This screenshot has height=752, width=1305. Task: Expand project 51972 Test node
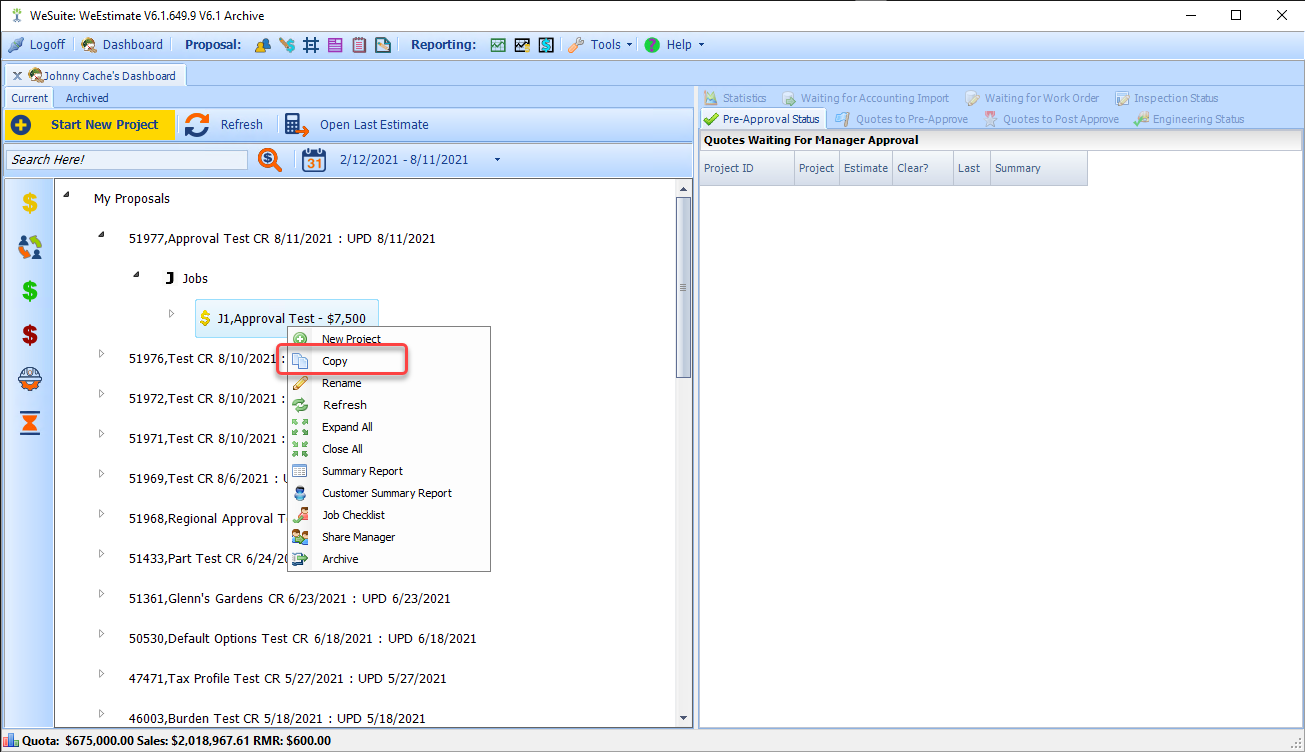coord(101,394)
